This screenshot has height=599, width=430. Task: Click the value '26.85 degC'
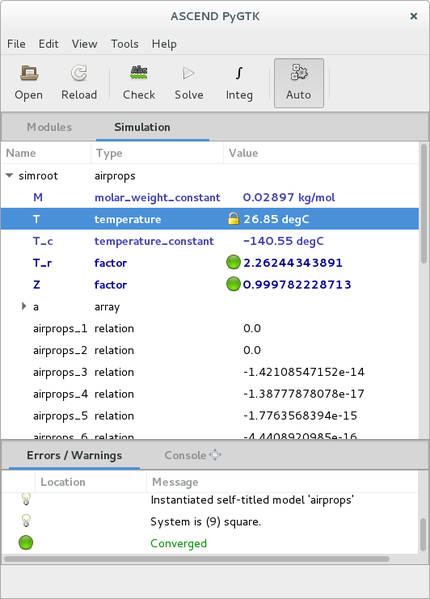276,219
